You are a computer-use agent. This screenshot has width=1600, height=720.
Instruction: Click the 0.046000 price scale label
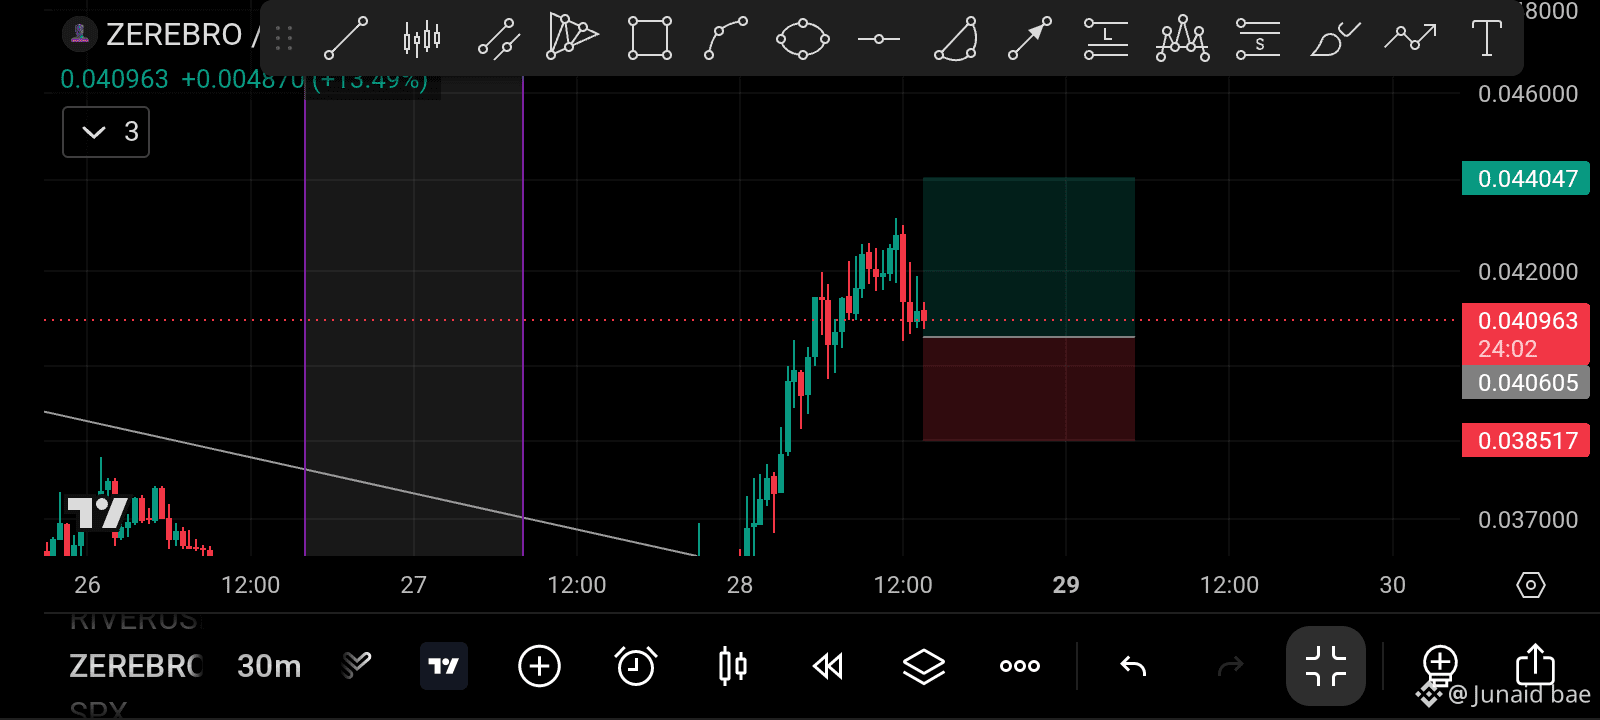pos(1528,94)
